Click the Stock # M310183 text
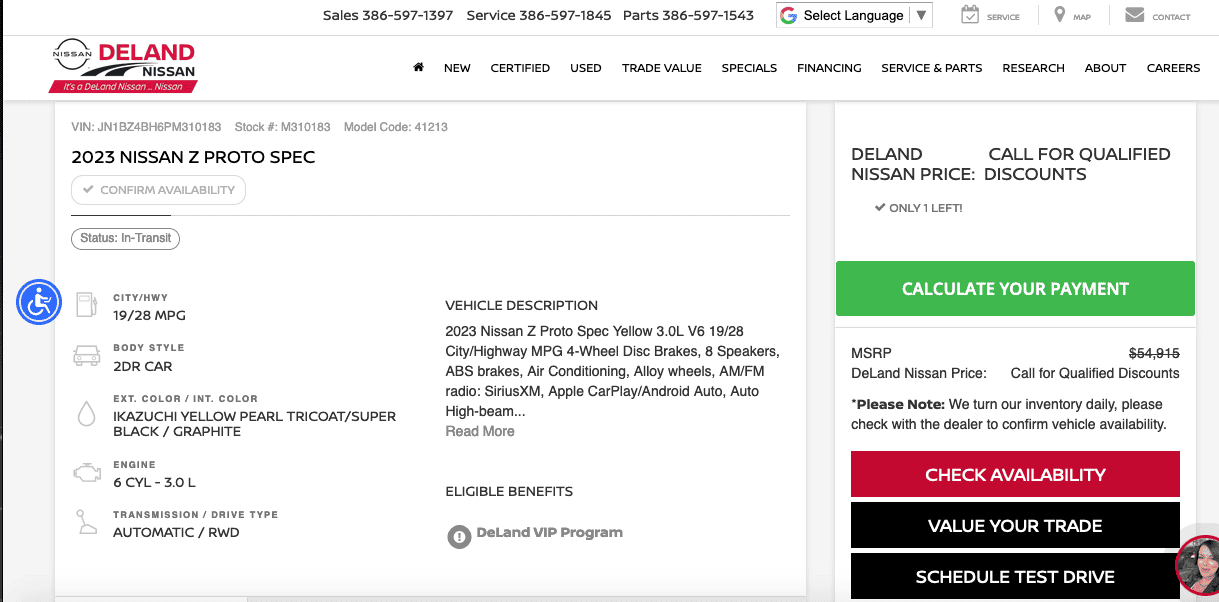1219x602 pixels. click(x=282, y=127)
